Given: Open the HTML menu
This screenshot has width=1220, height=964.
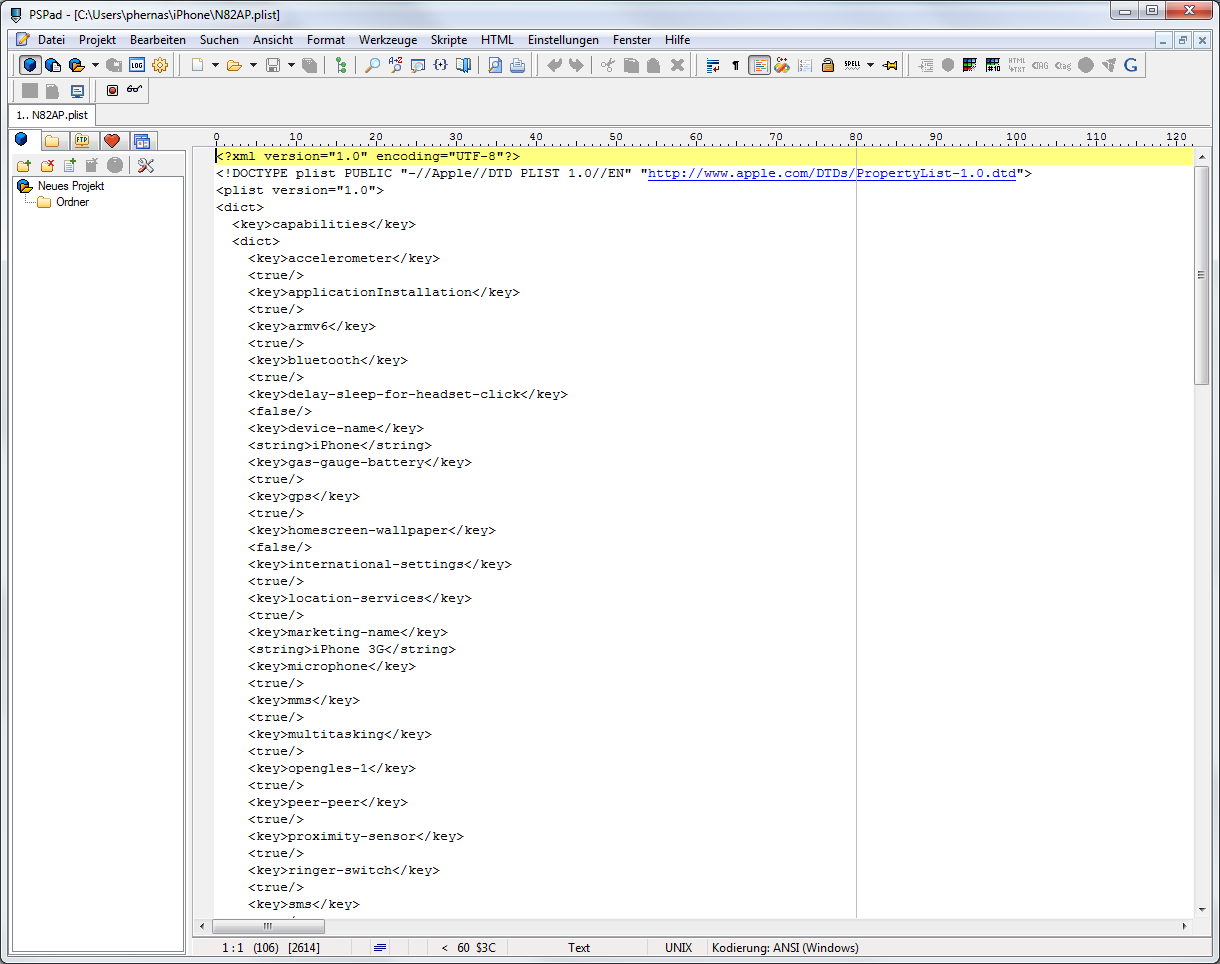Looking at the screenshot, I should click(497, 40).
